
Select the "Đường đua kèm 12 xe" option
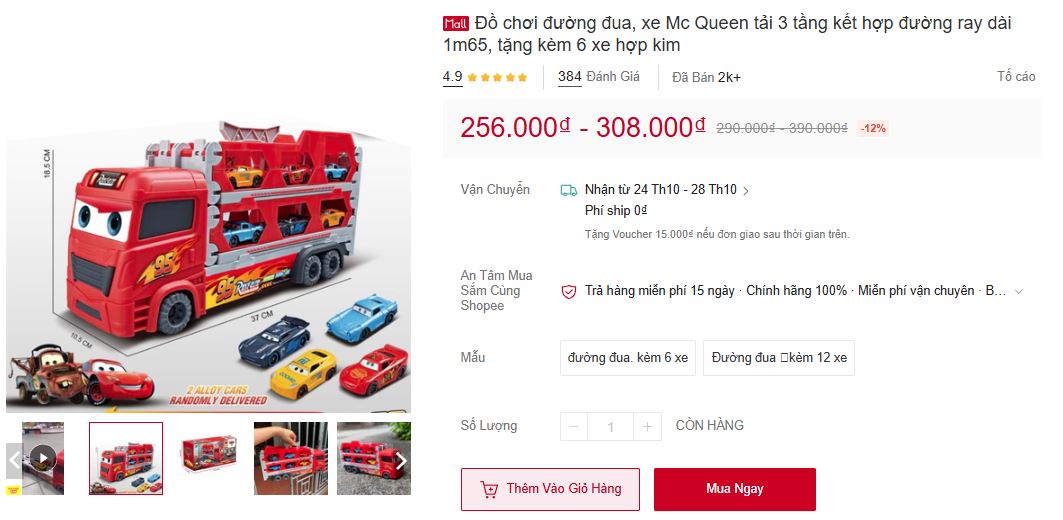[x=779, y=358]
